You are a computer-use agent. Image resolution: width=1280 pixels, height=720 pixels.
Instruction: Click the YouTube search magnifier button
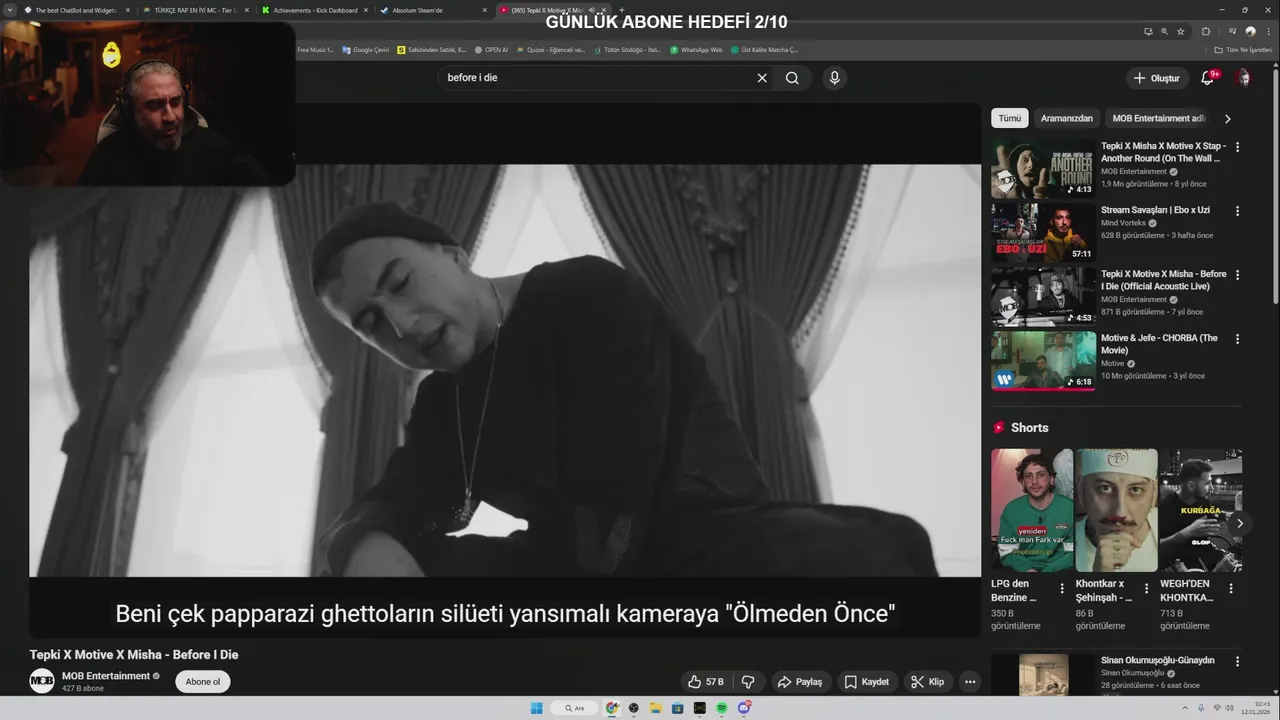(792, 78)
